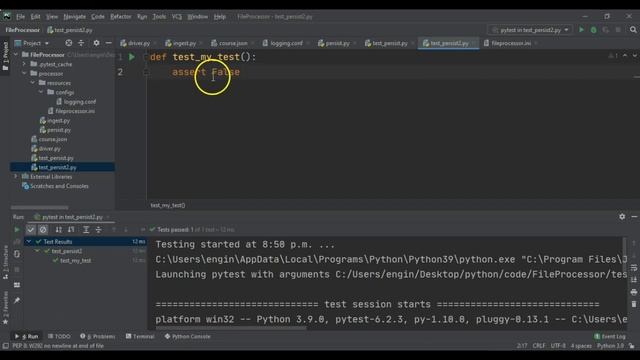Click the CRLF line separator in status bar
The image size is (640, 360).
coord(539,346)
